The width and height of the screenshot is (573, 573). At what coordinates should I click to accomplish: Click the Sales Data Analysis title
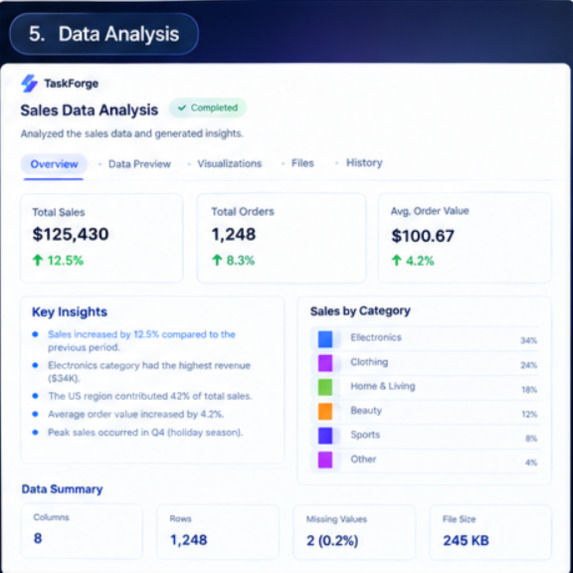point(89,110)
